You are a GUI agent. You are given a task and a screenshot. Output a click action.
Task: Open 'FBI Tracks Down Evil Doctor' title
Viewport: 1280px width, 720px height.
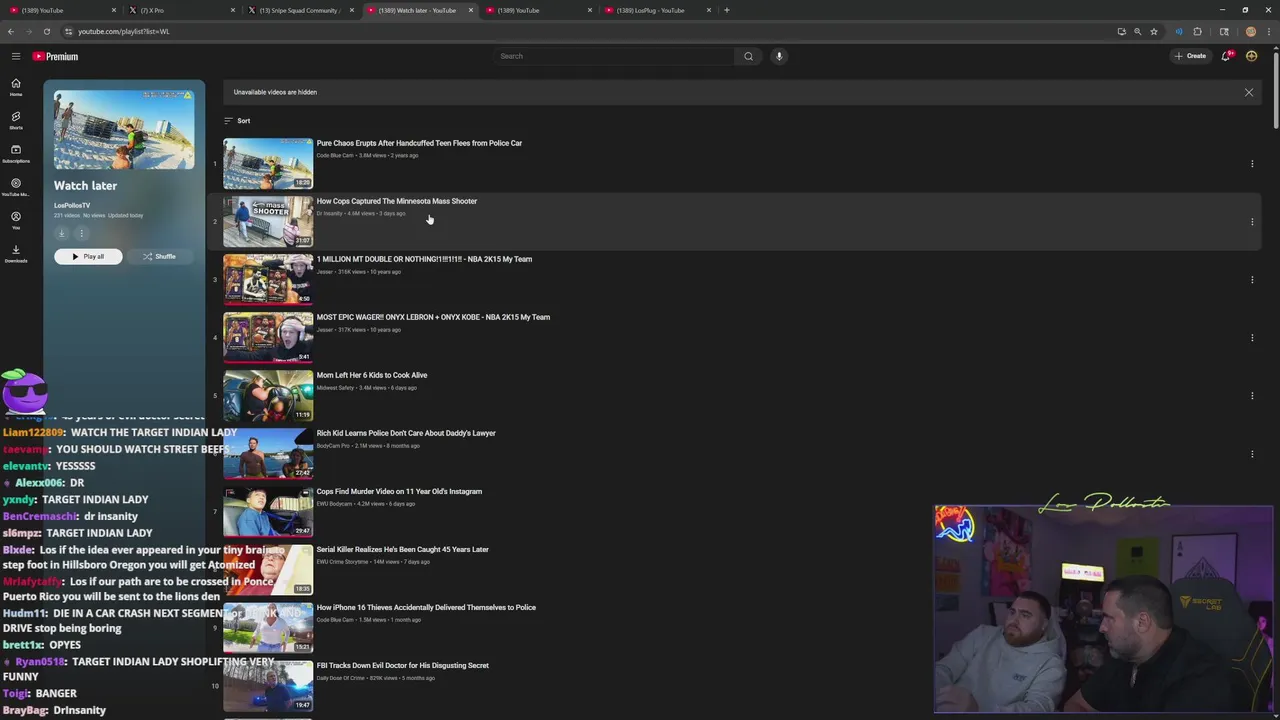403,665
